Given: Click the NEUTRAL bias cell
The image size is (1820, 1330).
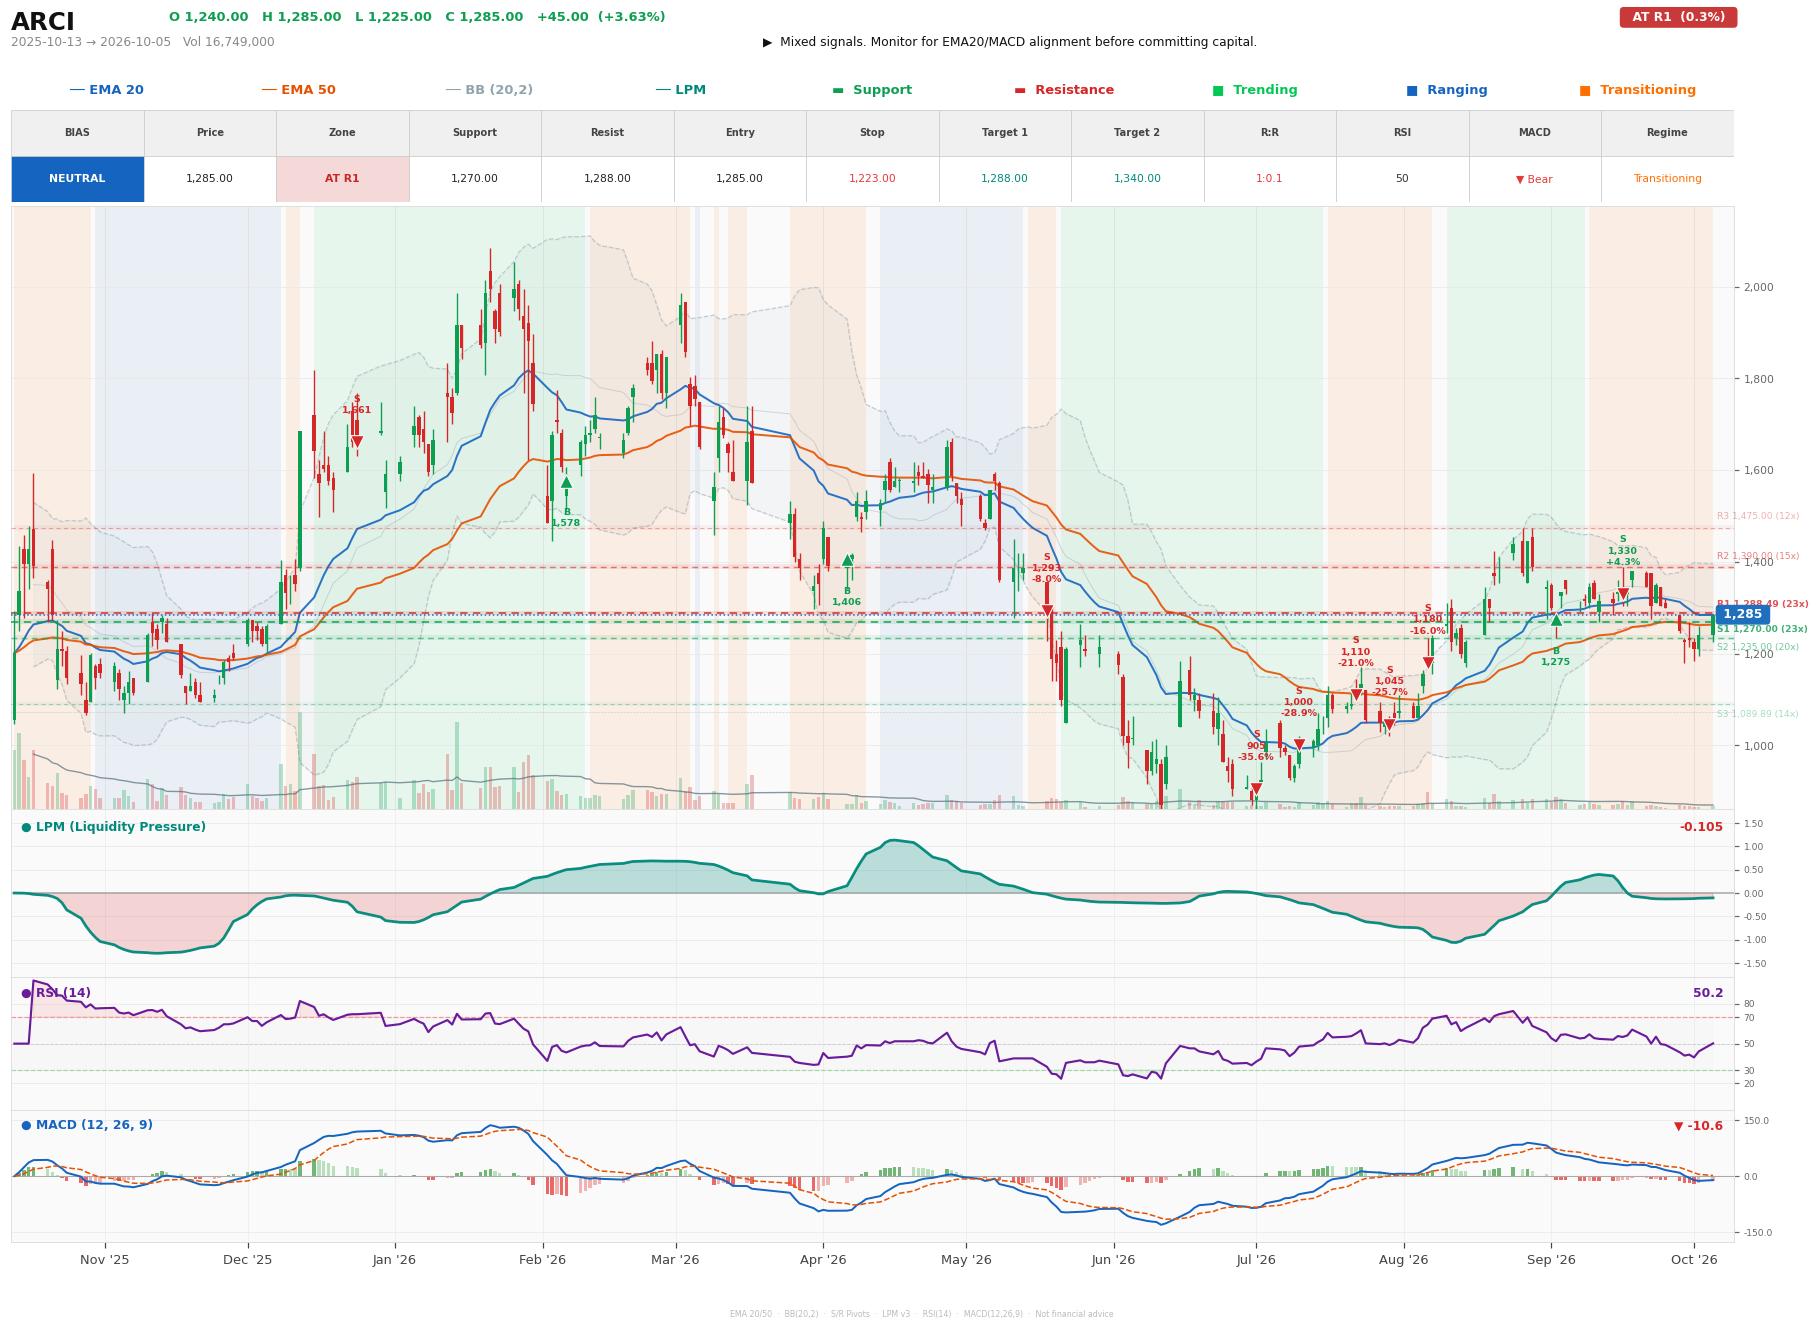Looking at the screenshot, I should 77,179.
